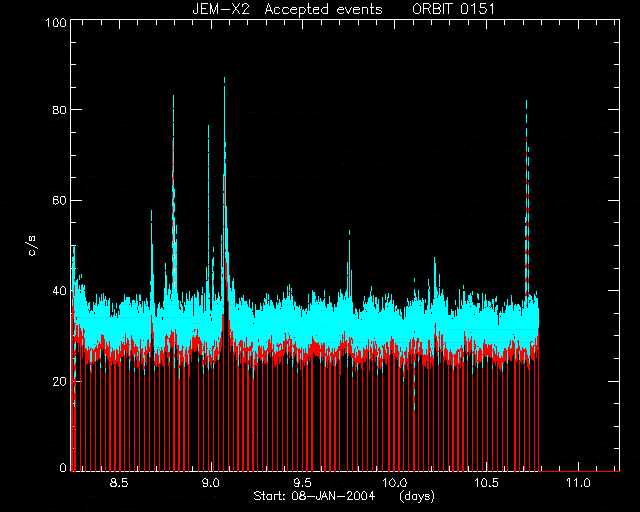
Task: Click the plot title 'JEM-X2 Accepted events'
Action: [x=287, y=9]
